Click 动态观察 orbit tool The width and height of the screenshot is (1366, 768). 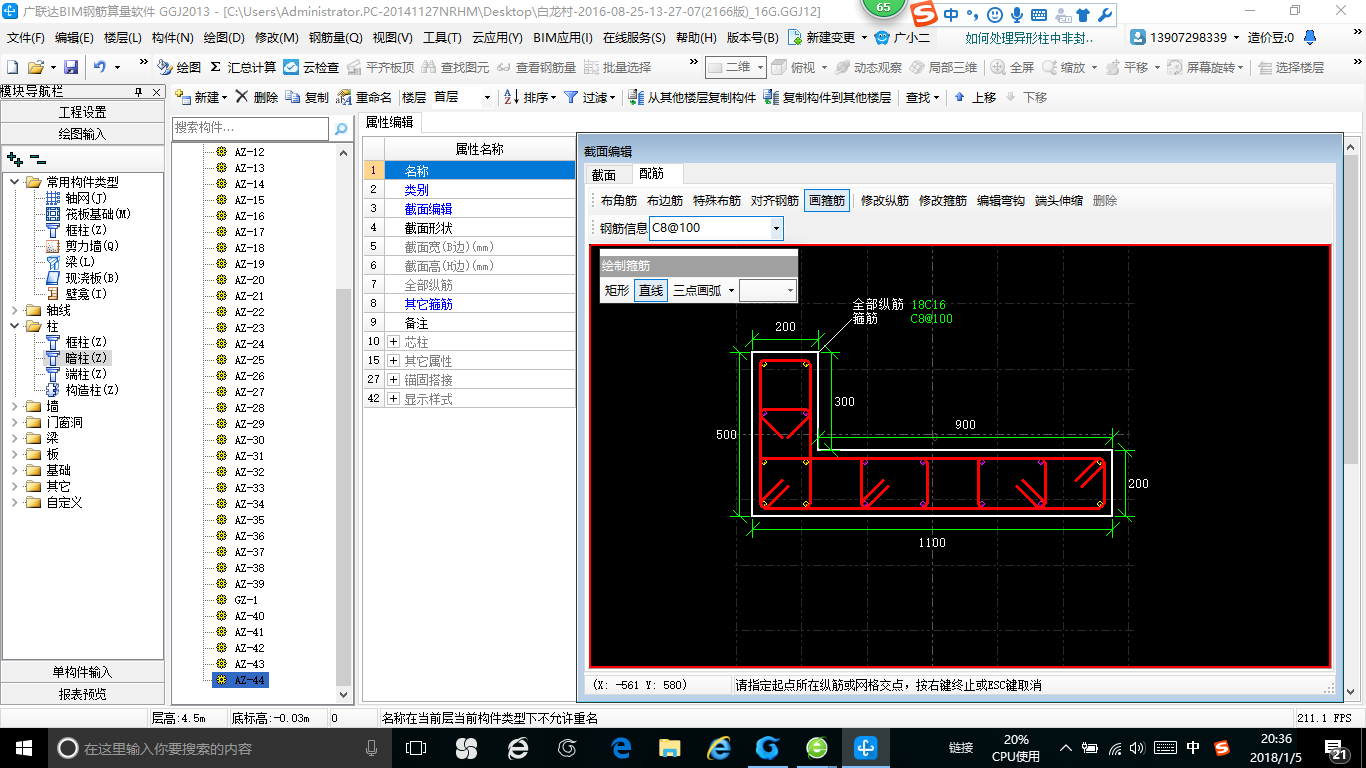[x=868, y=67]
